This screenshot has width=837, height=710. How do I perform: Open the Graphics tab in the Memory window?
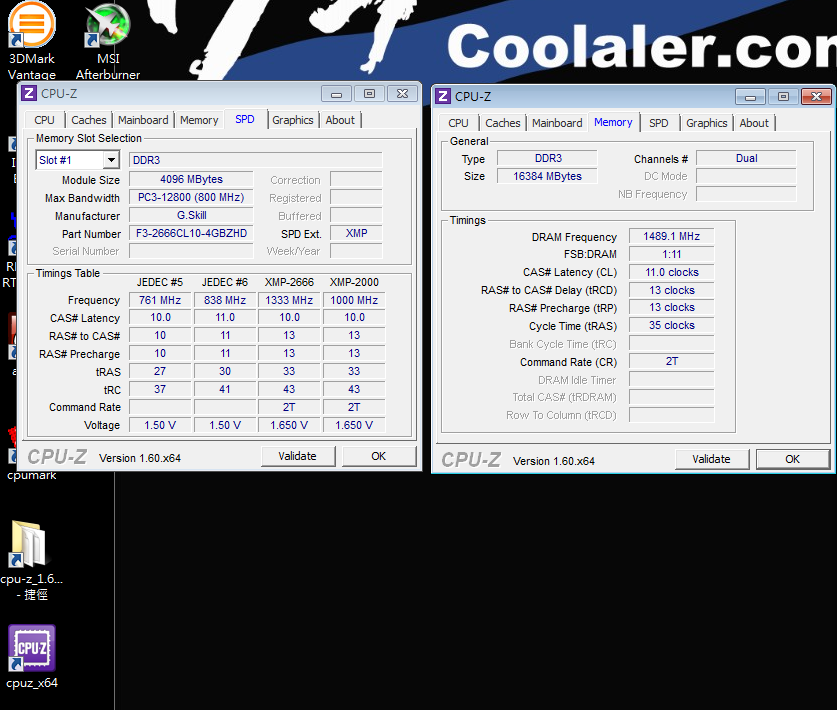click(x=707, y=123)
